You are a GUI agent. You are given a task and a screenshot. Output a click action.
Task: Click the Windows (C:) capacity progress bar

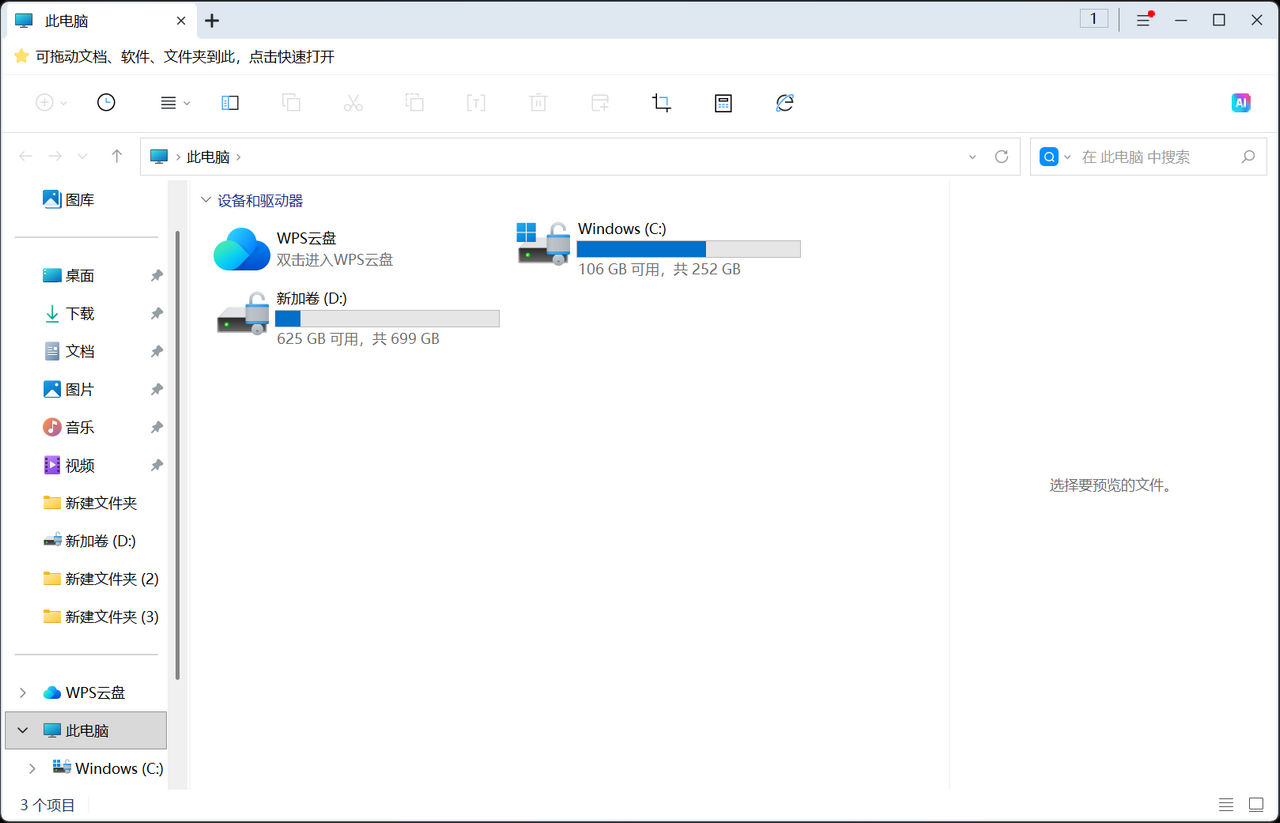coord(687,248)
